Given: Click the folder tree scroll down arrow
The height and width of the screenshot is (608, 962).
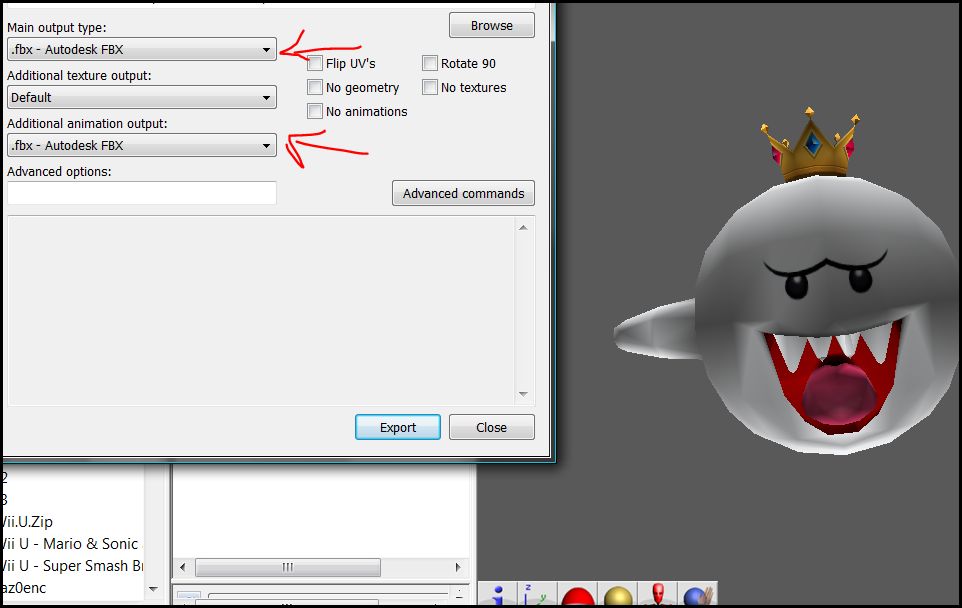Looking at the screenshot, I should pyautogui.click(x=153, y=589).
